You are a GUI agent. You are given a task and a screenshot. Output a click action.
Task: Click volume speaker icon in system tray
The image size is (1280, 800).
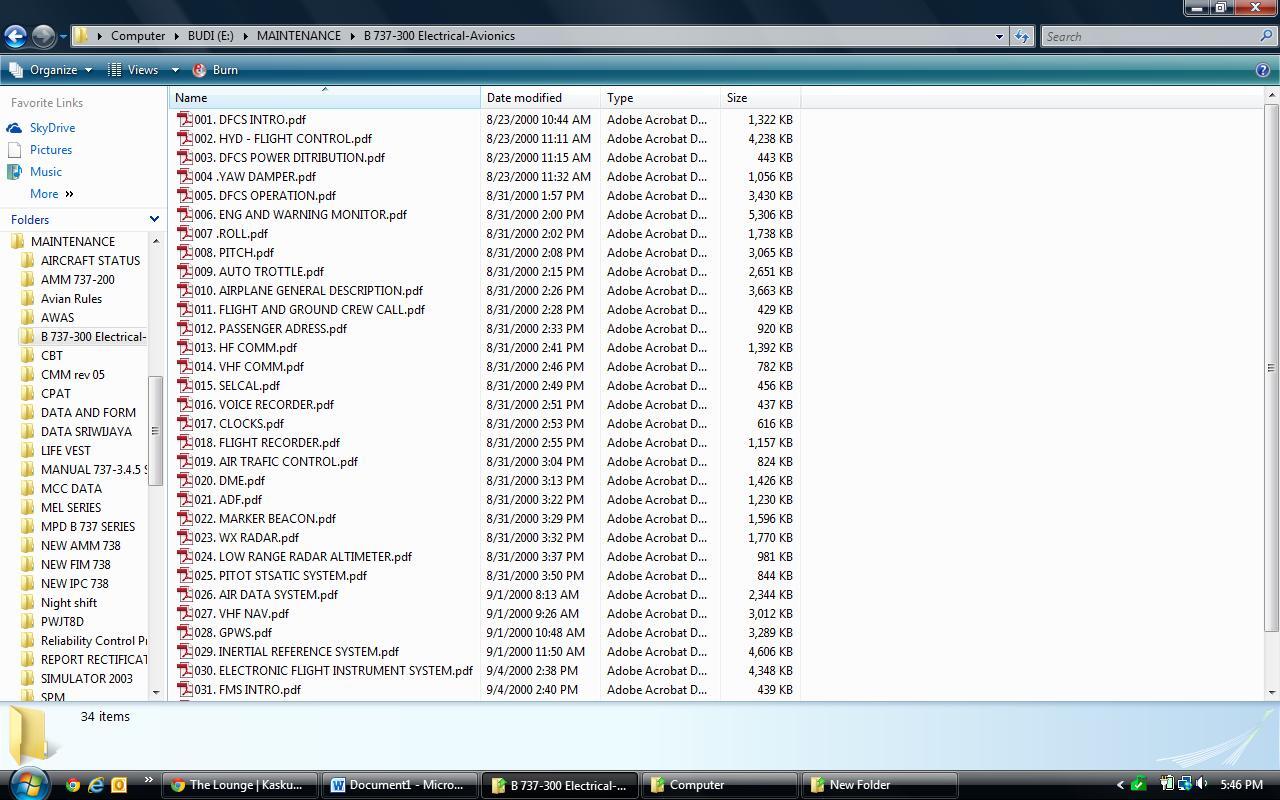[x=1202, y=785]
